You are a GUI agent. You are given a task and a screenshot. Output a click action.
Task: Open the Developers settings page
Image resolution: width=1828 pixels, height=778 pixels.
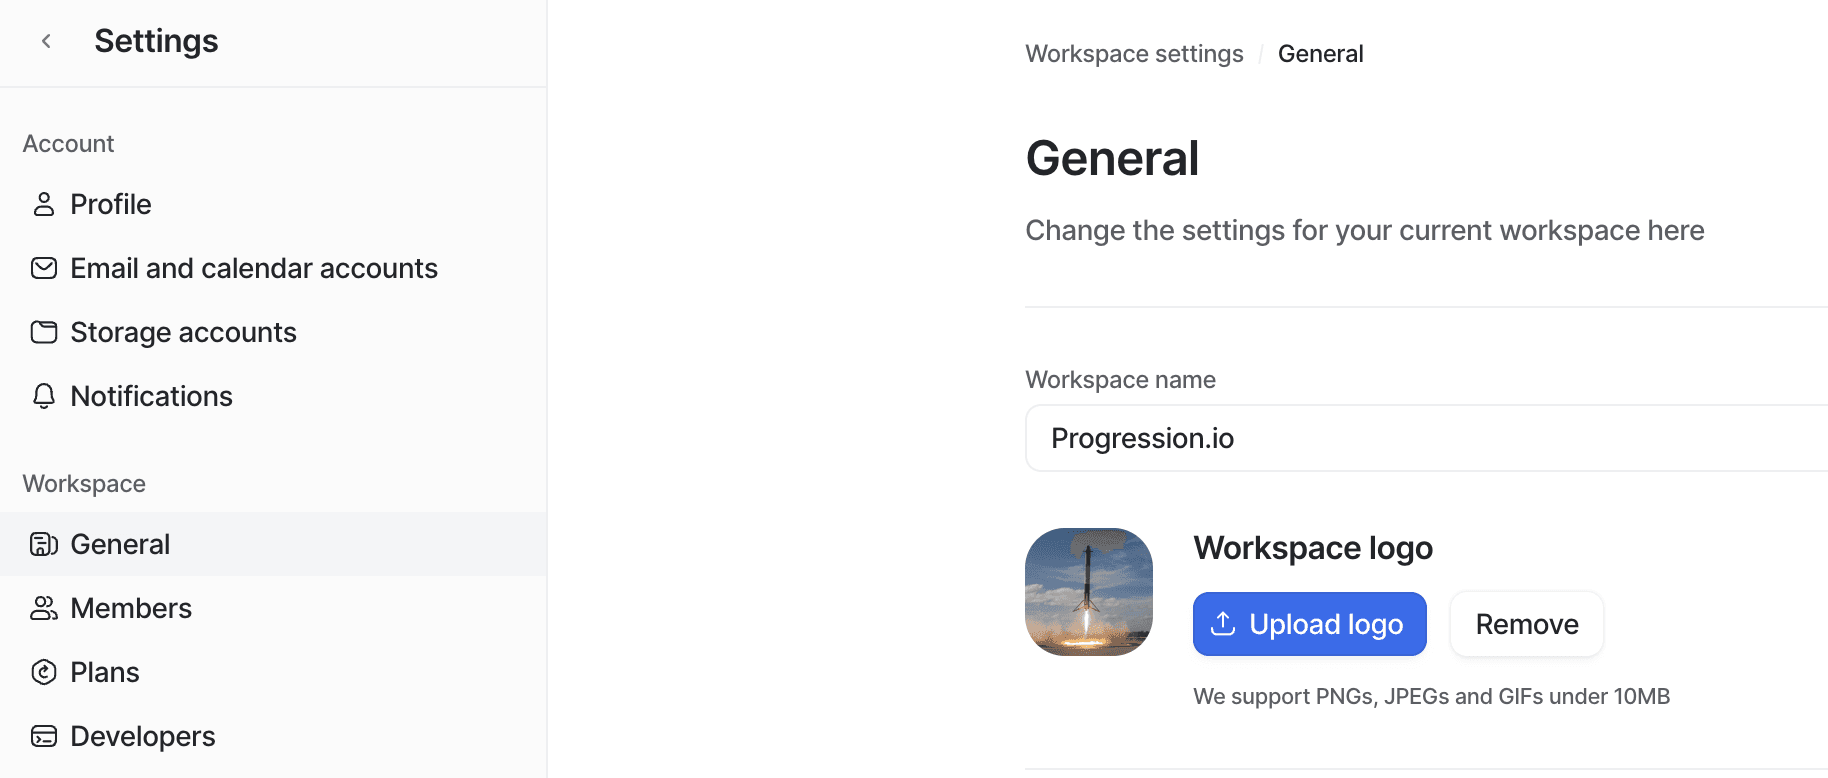[142, 735]
